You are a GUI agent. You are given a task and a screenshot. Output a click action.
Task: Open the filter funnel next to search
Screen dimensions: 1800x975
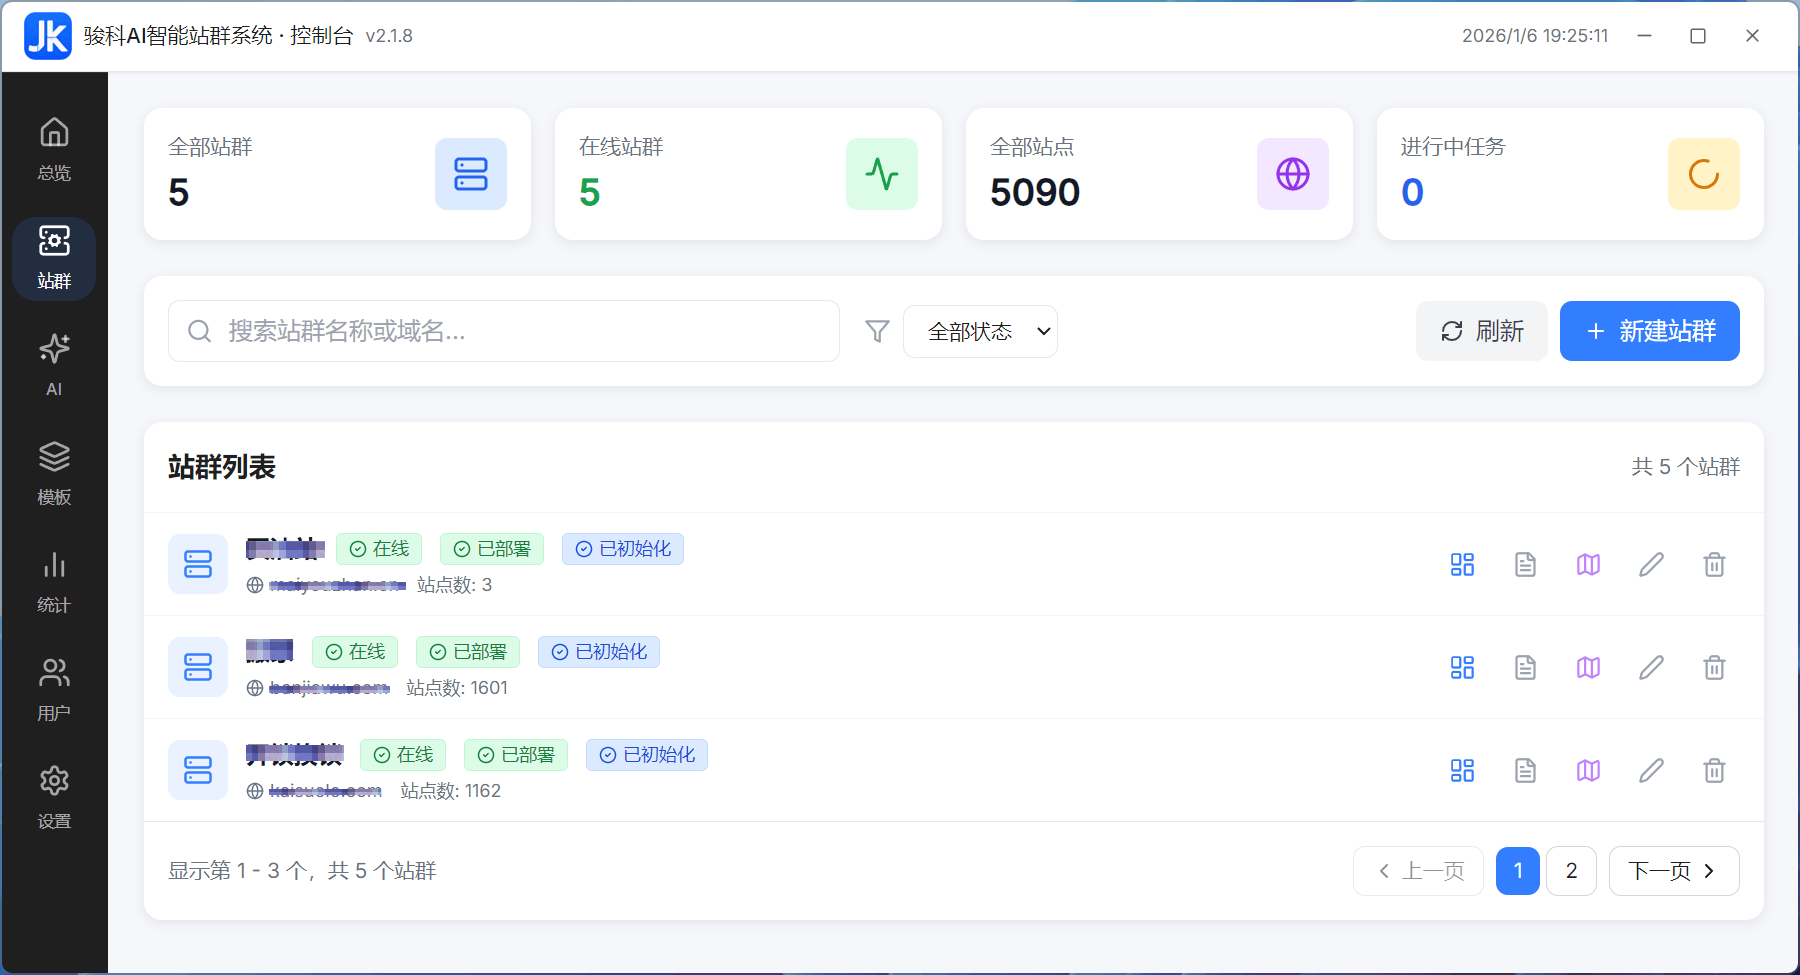(876, 331)
